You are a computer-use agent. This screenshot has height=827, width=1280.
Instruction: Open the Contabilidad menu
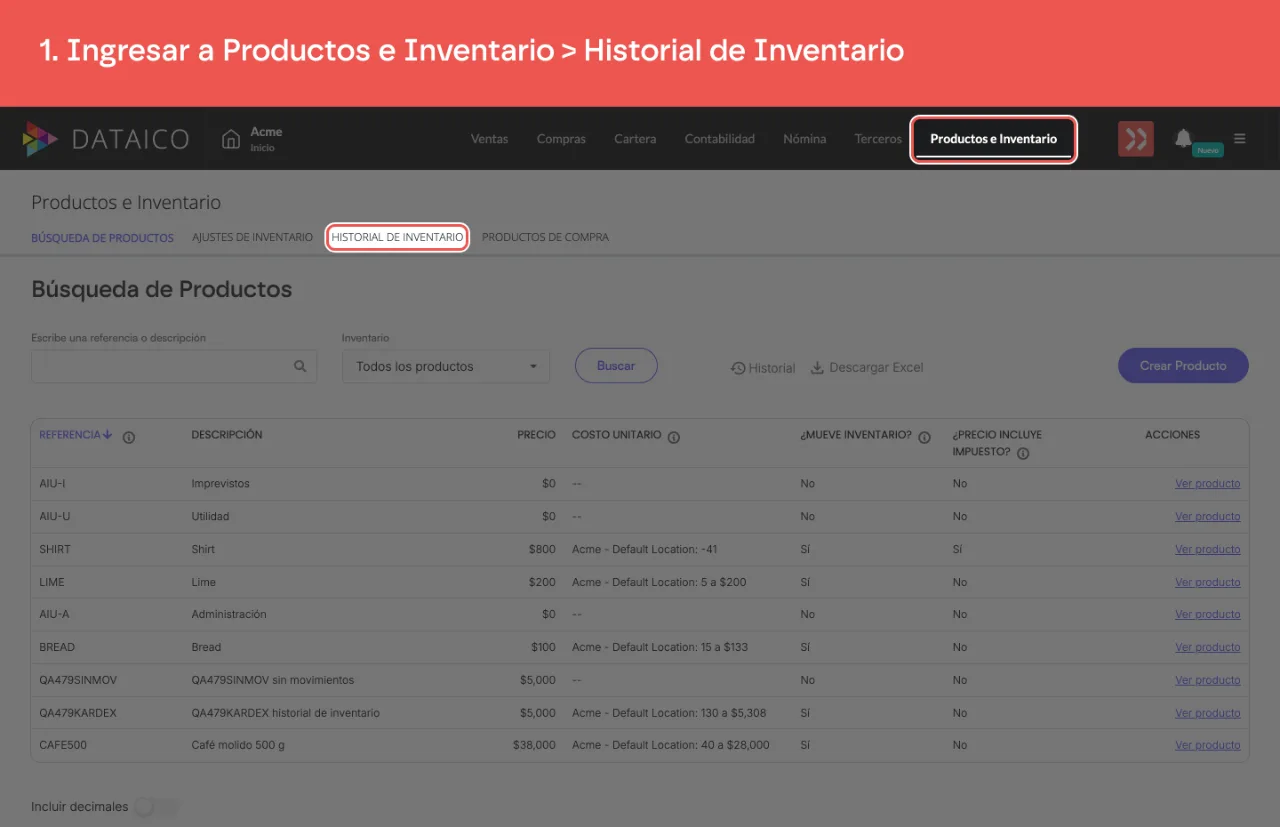point(720,139)
